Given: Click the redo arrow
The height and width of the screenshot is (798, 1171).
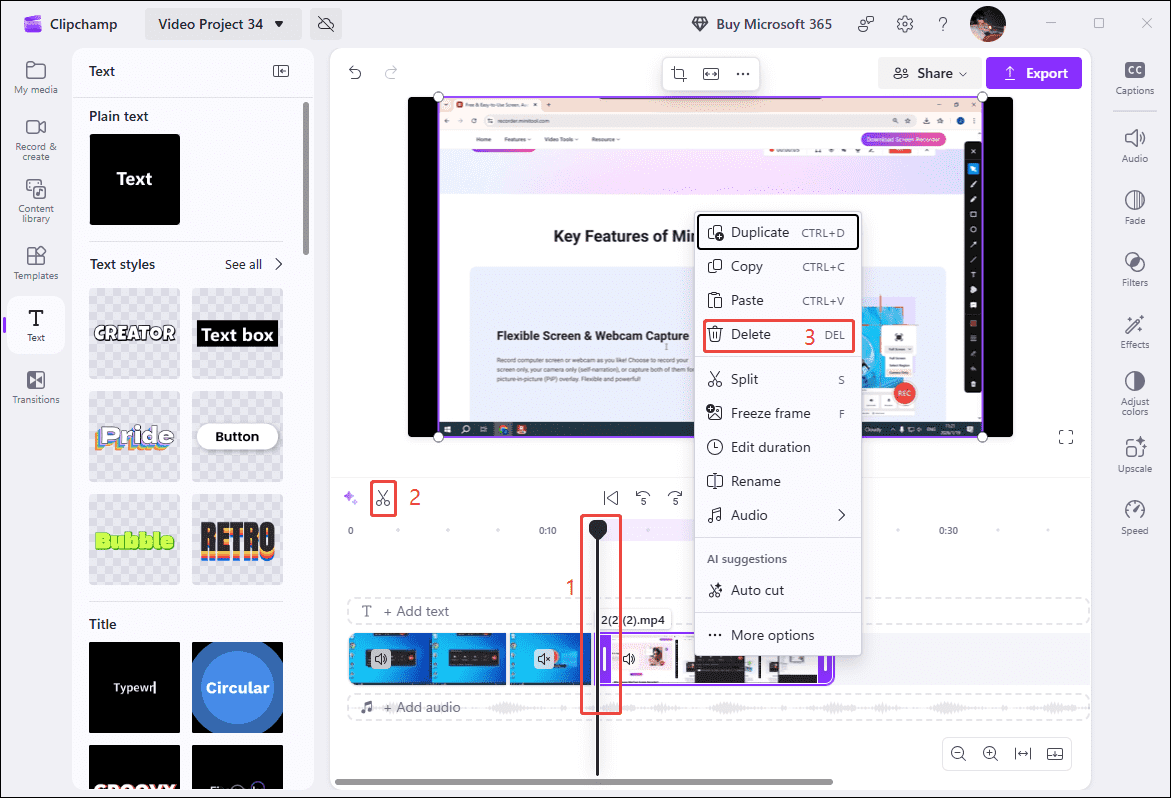Looking at the screenshot, I should (x=391, y=72).
